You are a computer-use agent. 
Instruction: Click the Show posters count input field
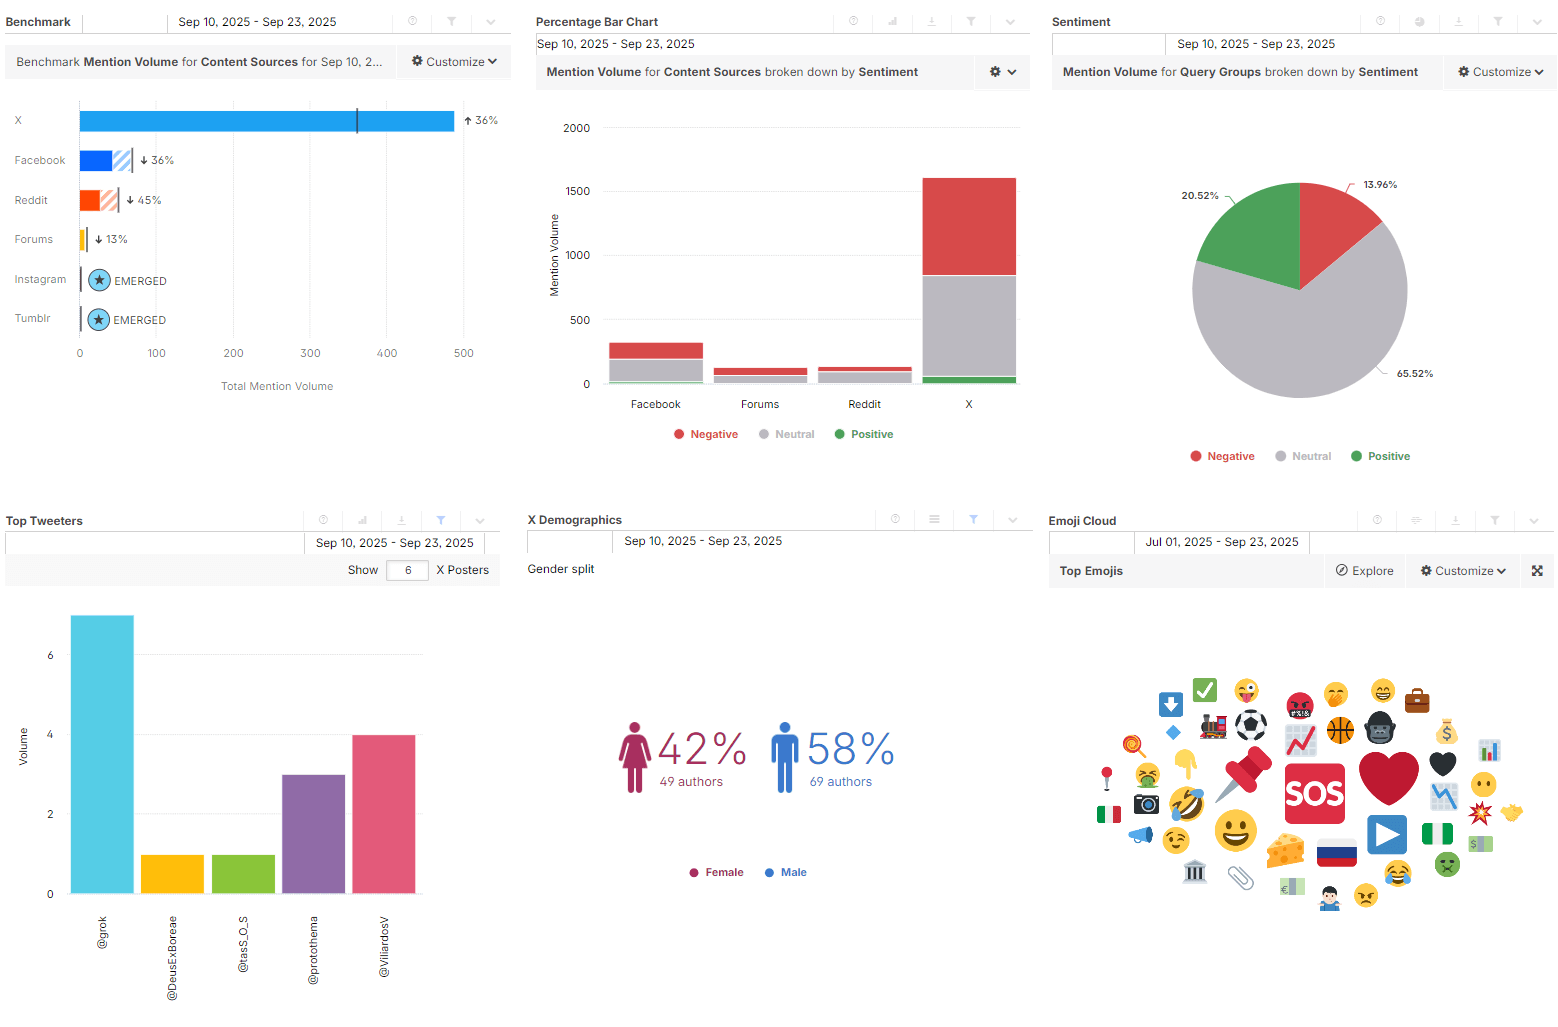click(408, 570)
